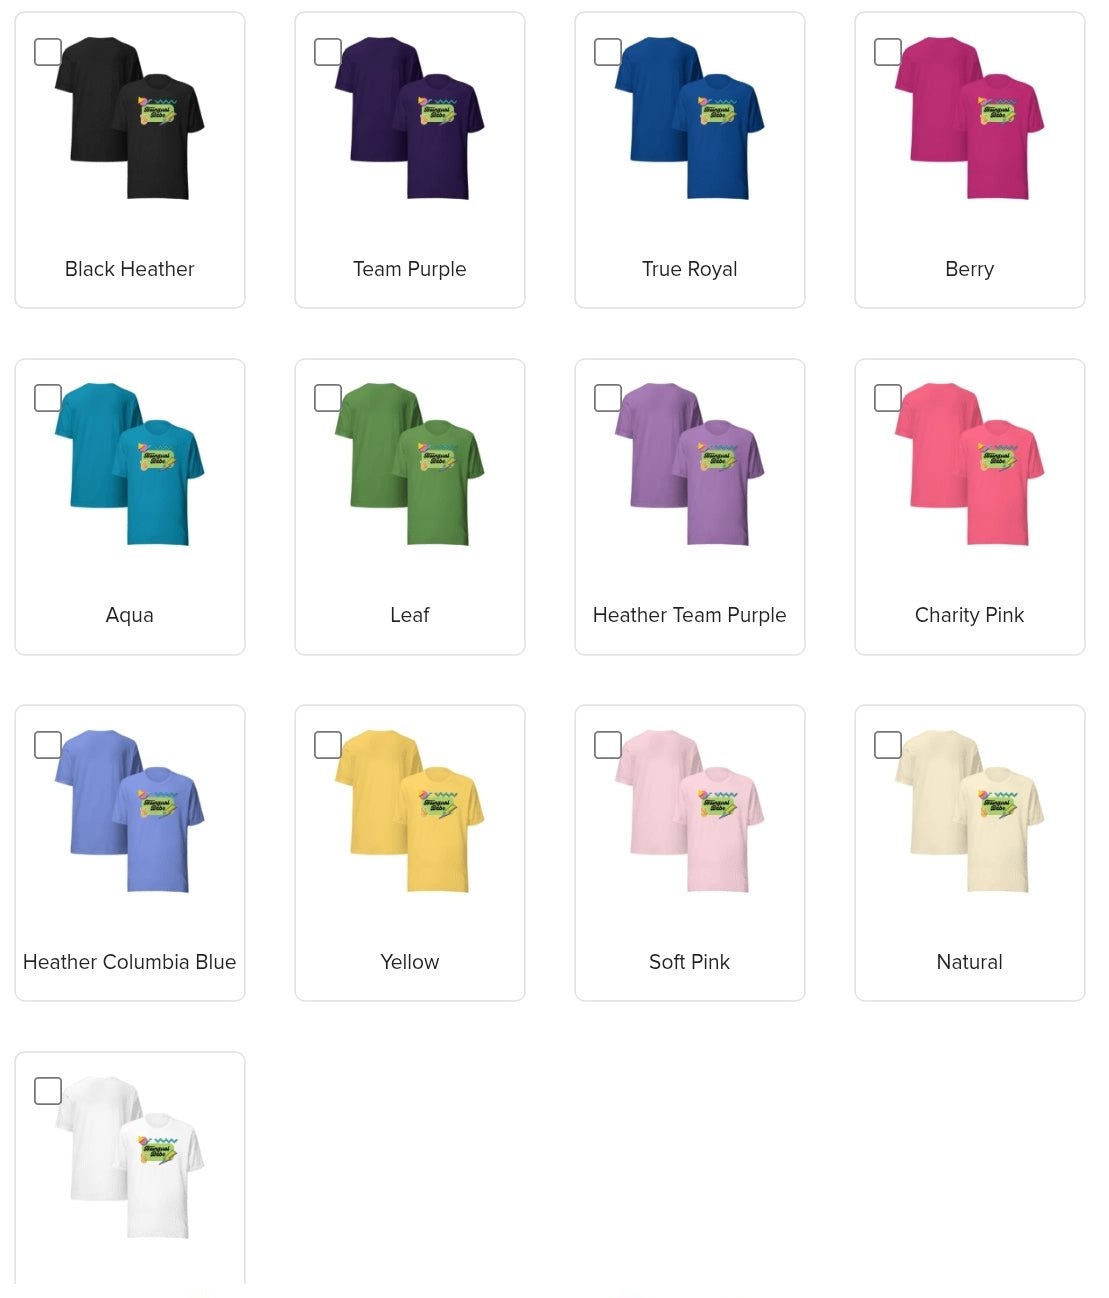
Task: Tick the Heather Team Purple checkbox
Action: tap(608, 398)
